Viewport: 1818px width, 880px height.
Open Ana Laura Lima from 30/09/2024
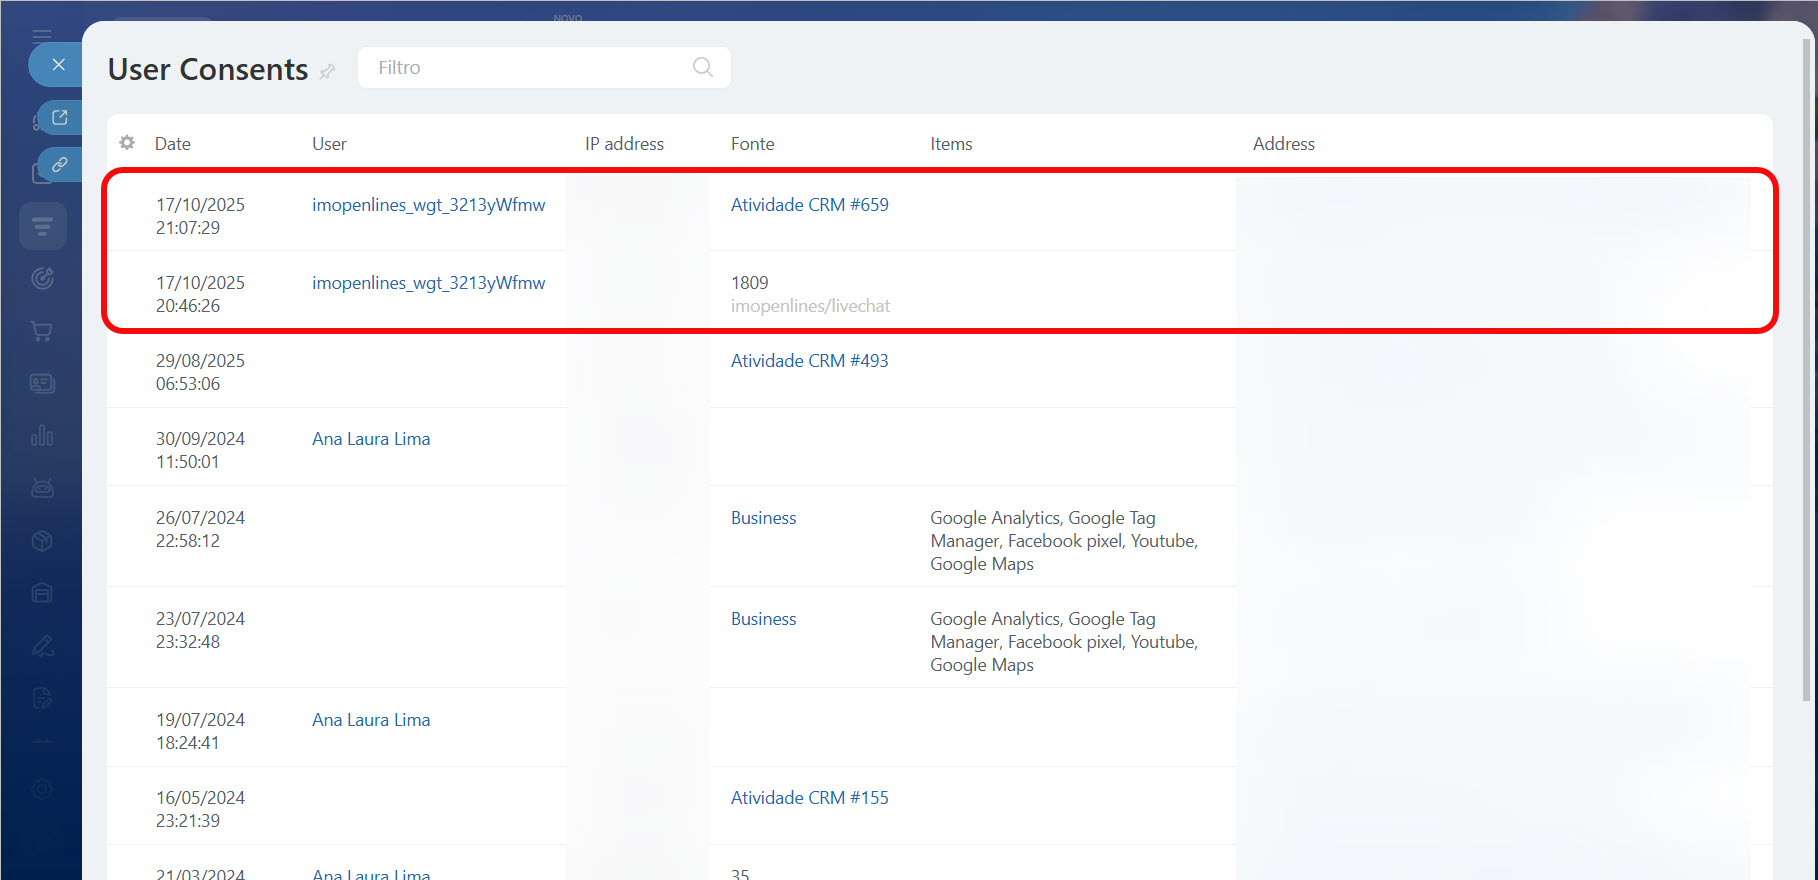371,439
